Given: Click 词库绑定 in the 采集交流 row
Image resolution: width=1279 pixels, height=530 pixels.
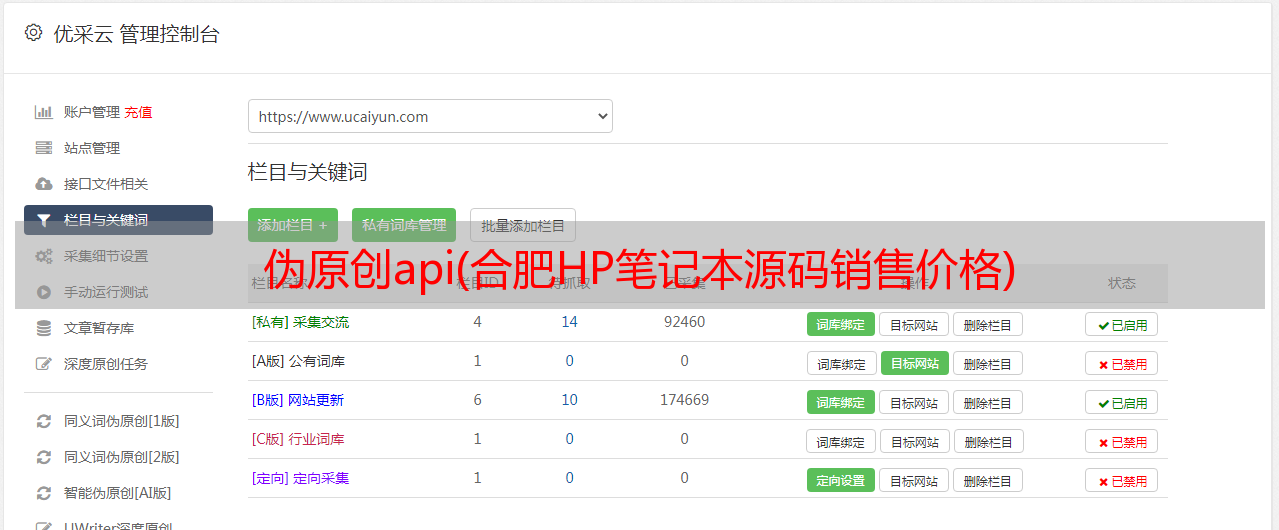Looking at the screenshot, I should (841, 324).
